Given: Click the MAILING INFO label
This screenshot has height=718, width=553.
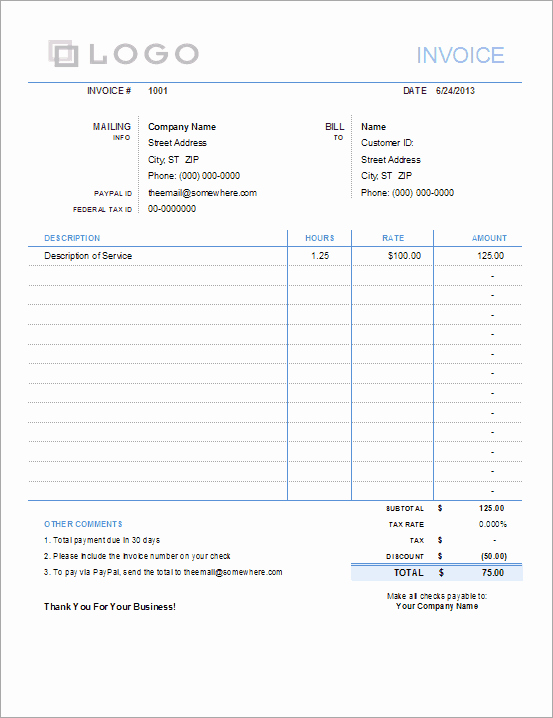Looking at the screenshot, I should coord(112,131).
